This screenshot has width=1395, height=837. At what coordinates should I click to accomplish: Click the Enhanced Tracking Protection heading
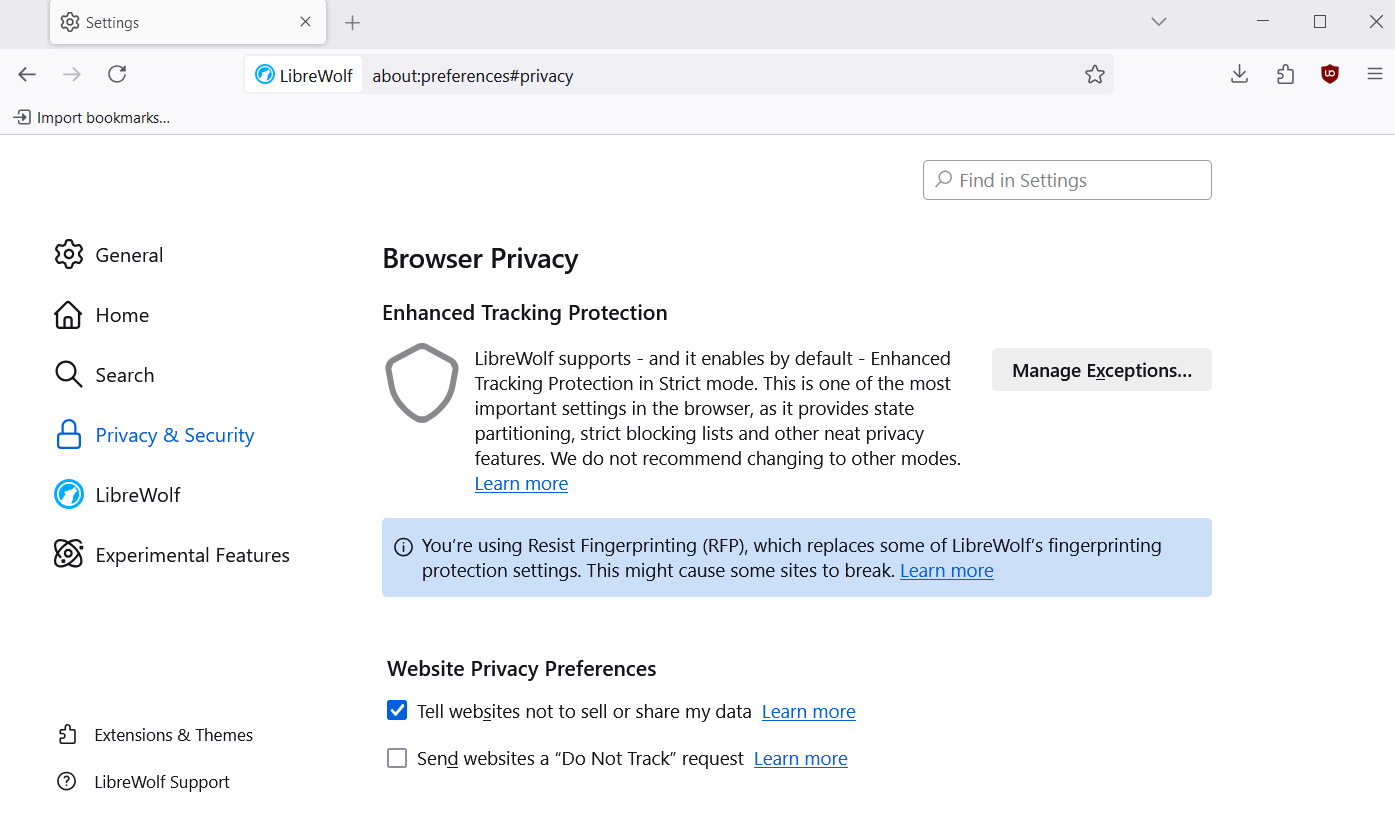525,313
